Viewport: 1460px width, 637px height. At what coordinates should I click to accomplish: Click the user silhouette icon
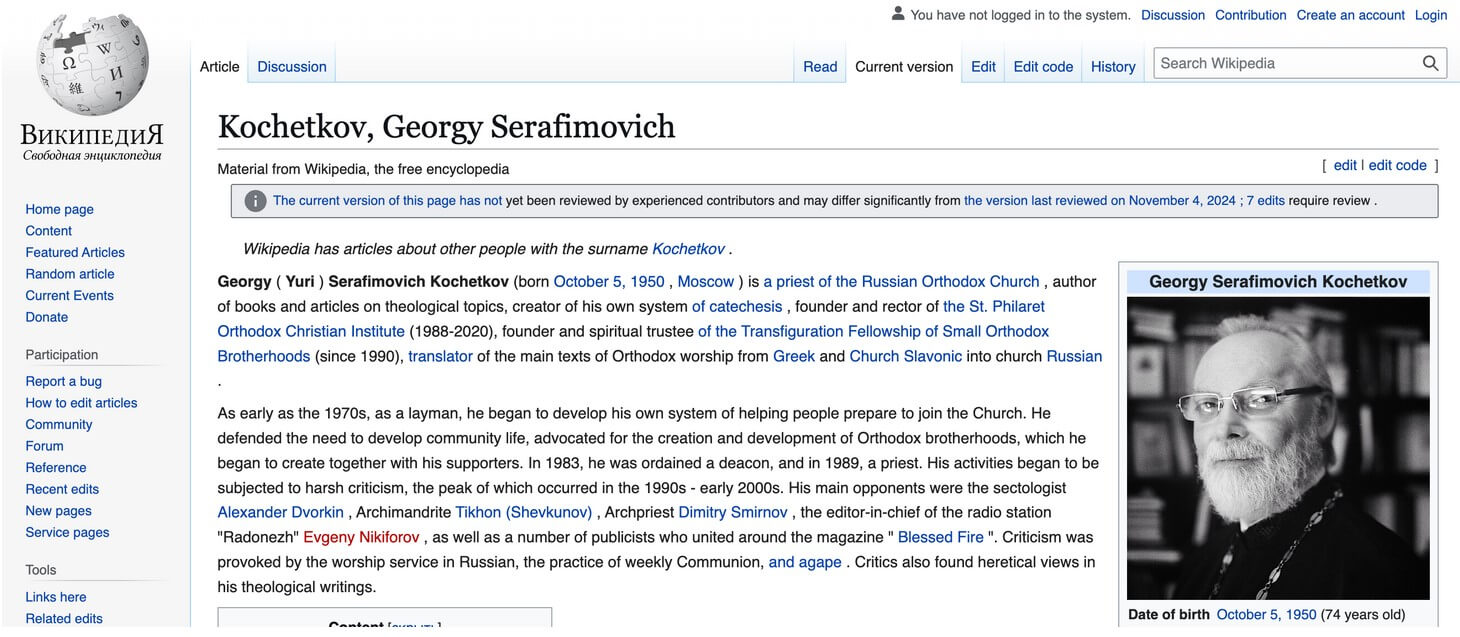tap(898, 14)
